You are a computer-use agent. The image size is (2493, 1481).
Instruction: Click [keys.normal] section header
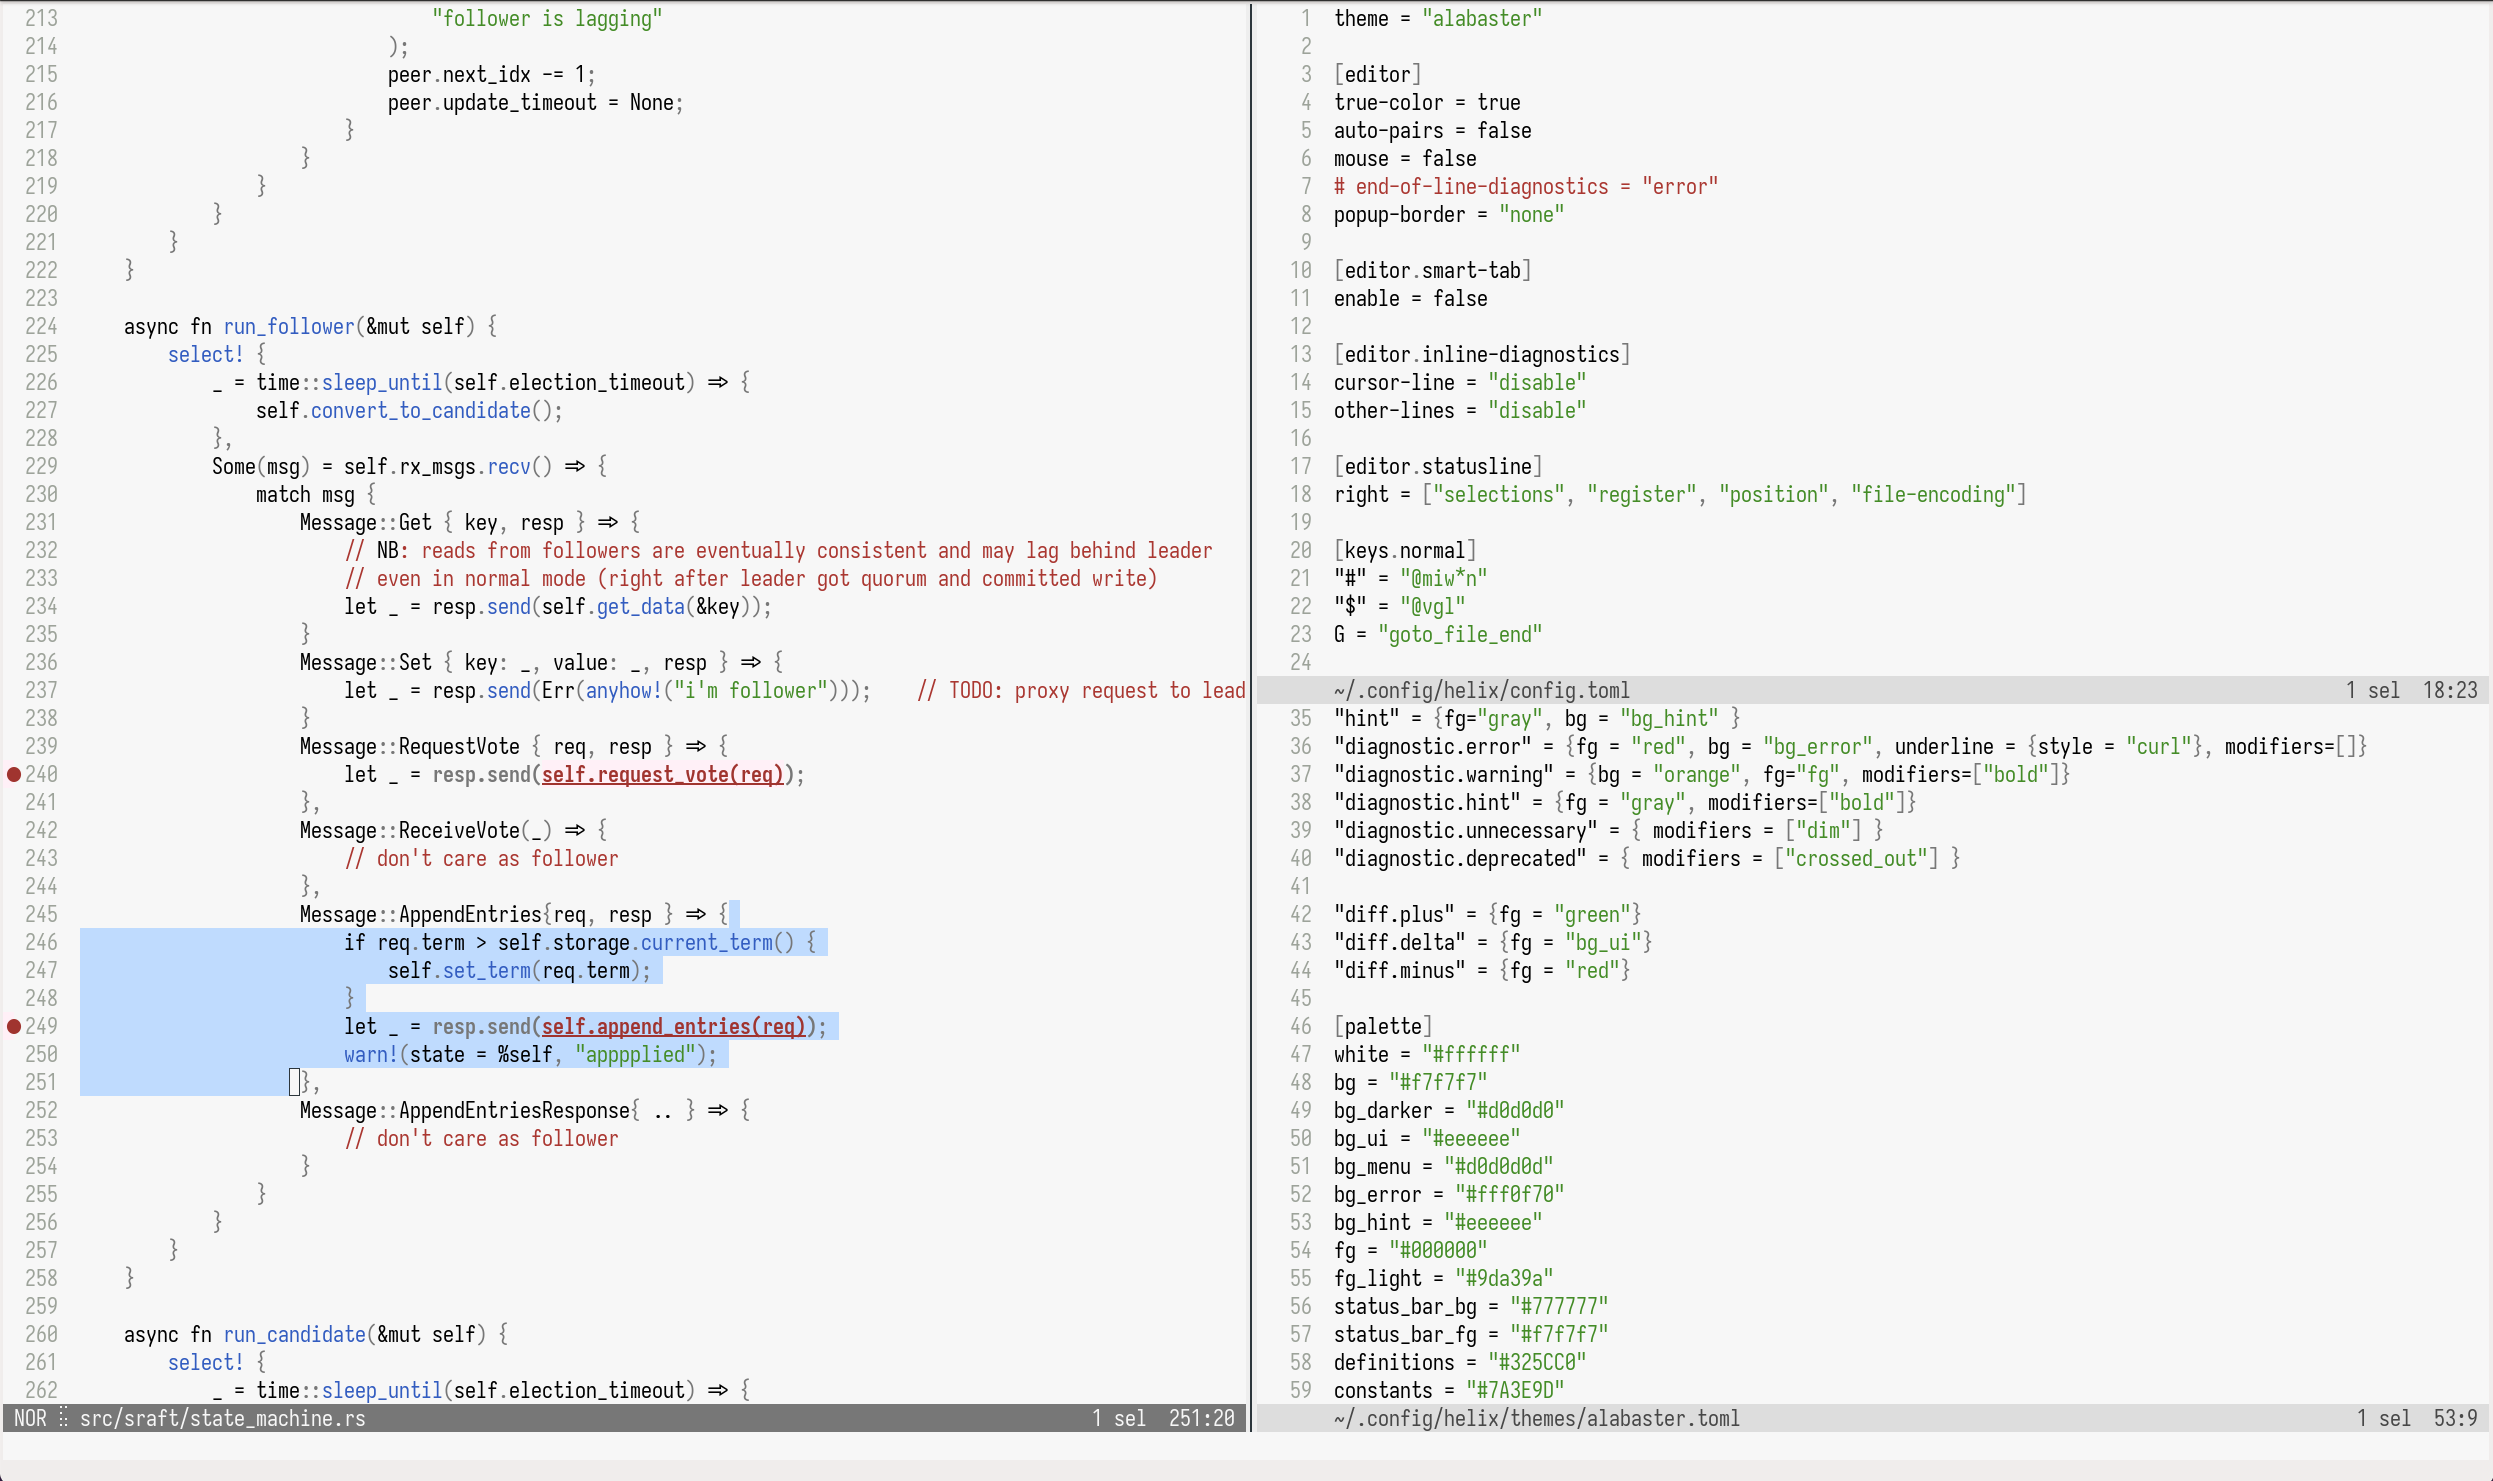(1405, 550)
